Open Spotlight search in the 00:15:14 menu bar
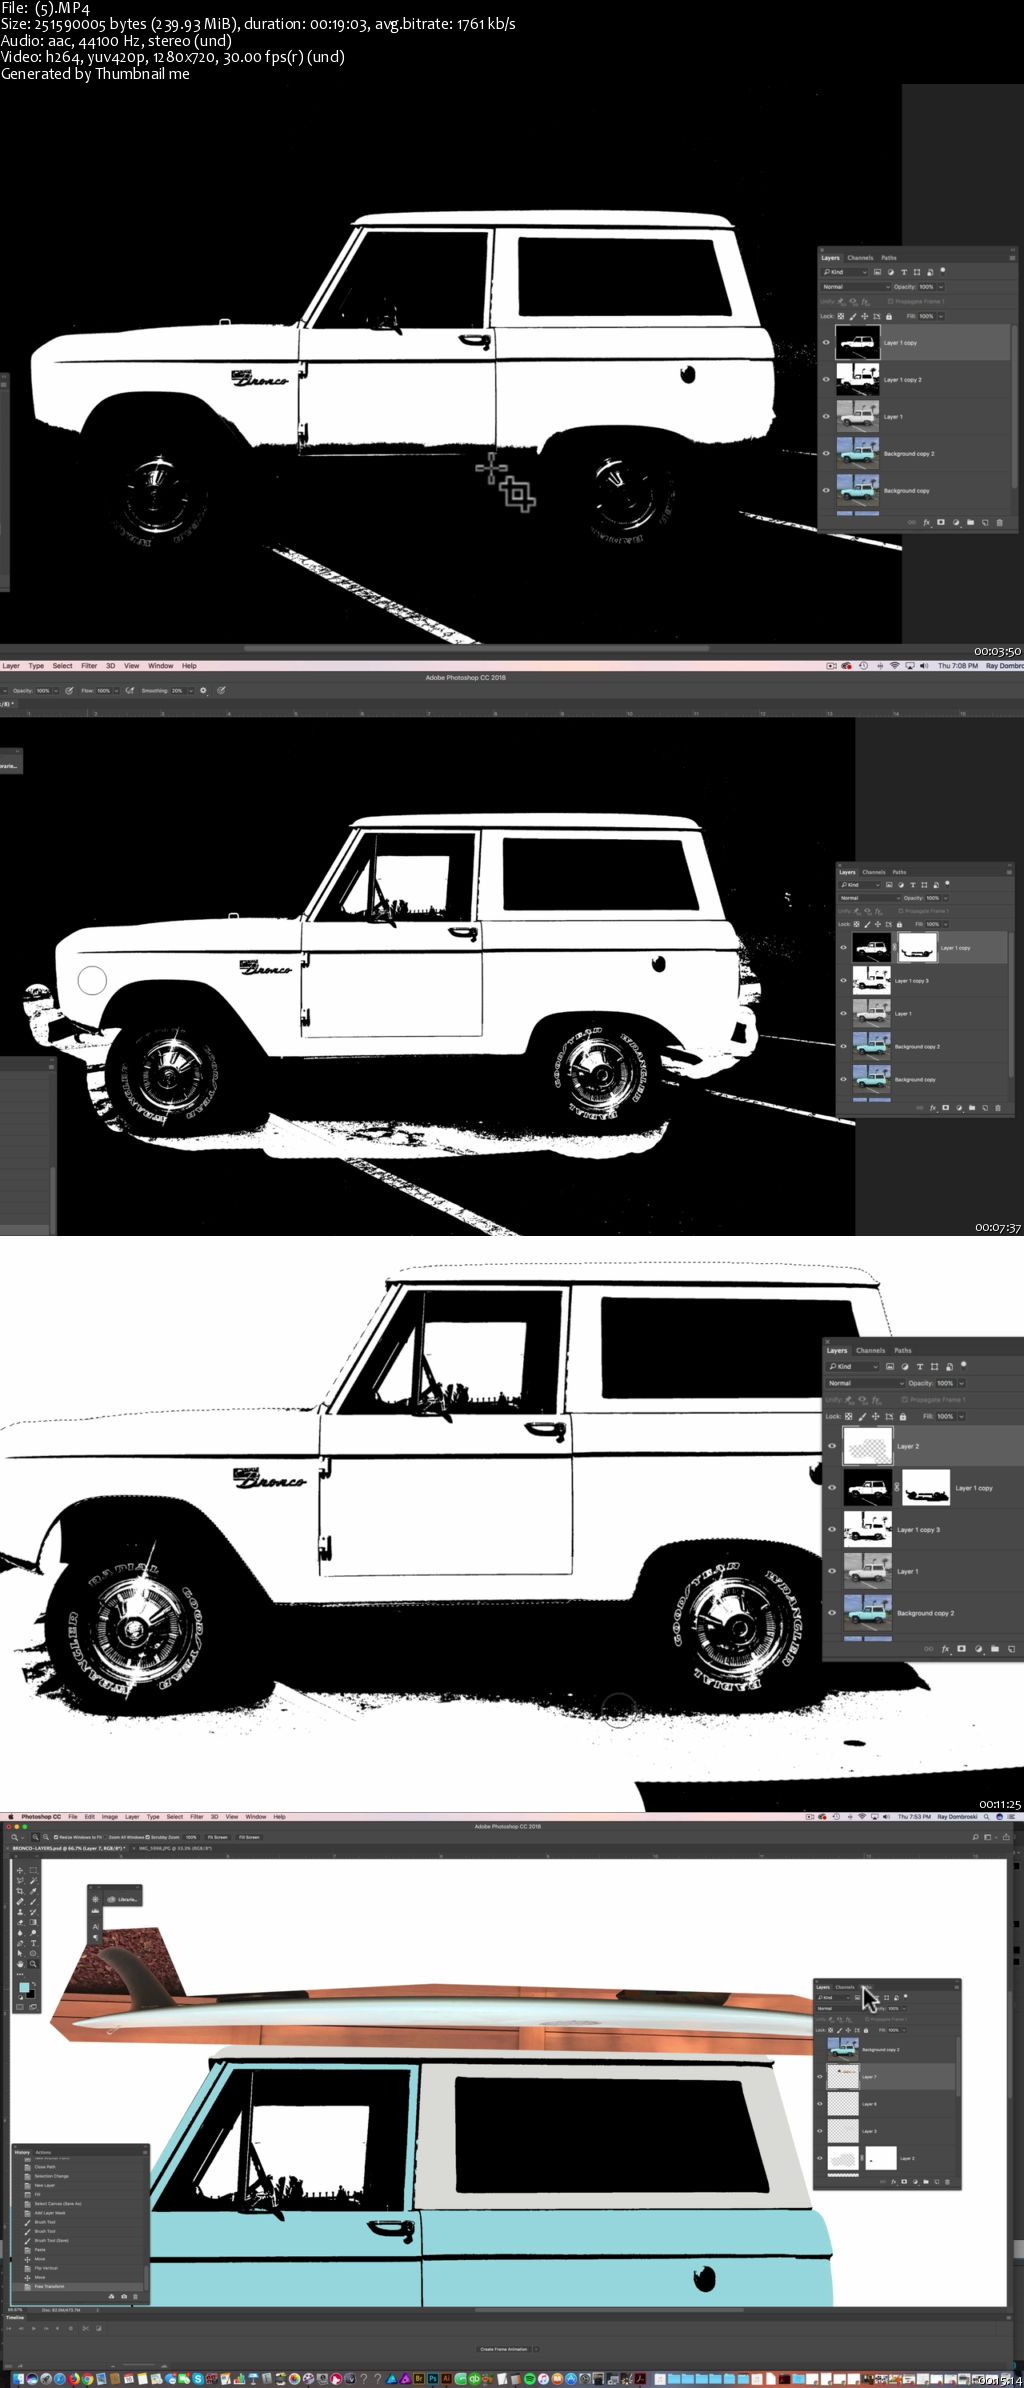This screenshot has width=1024, height=2388. coord(986,1816)
